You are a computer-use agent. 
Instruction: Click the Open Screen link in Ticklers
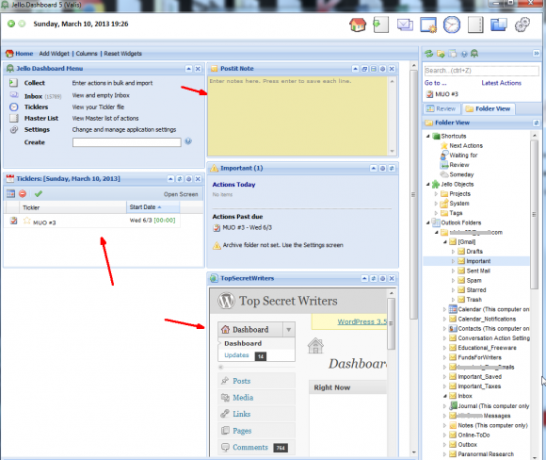pos(181,194)
